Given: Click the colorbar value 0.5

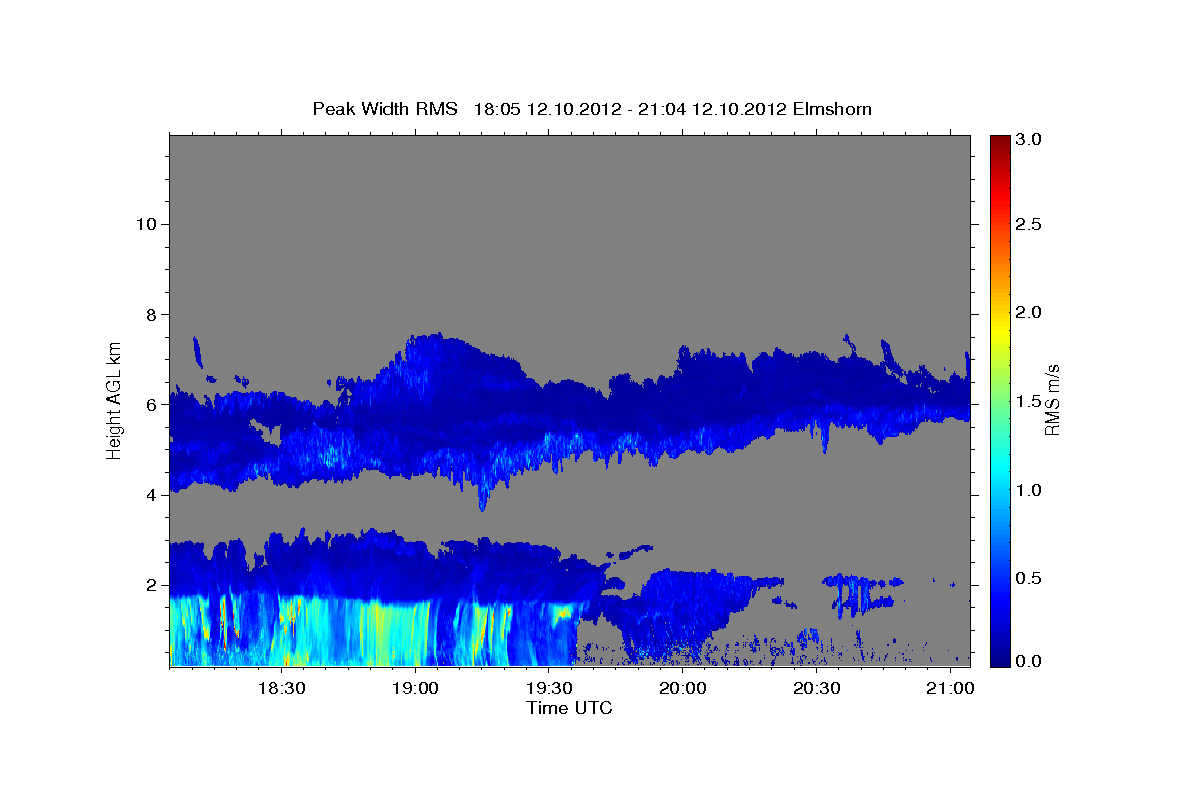Looking at the screenshot, I should point(1031,577).
